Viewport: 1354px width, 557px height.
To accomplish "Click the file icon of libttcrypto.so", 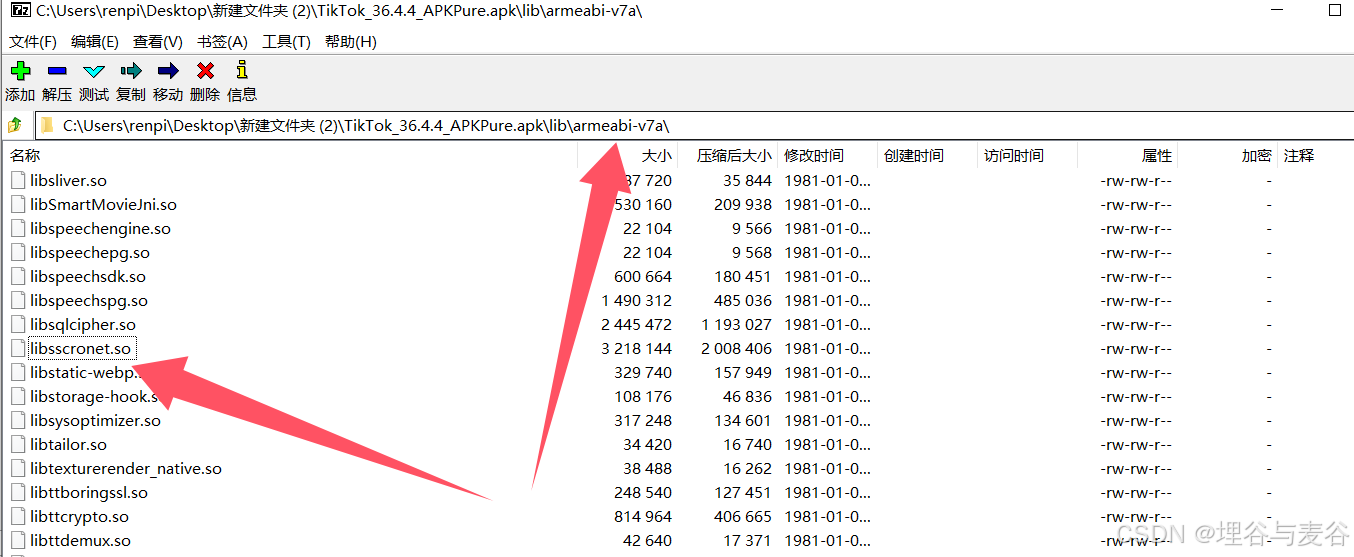I will 18,516.
